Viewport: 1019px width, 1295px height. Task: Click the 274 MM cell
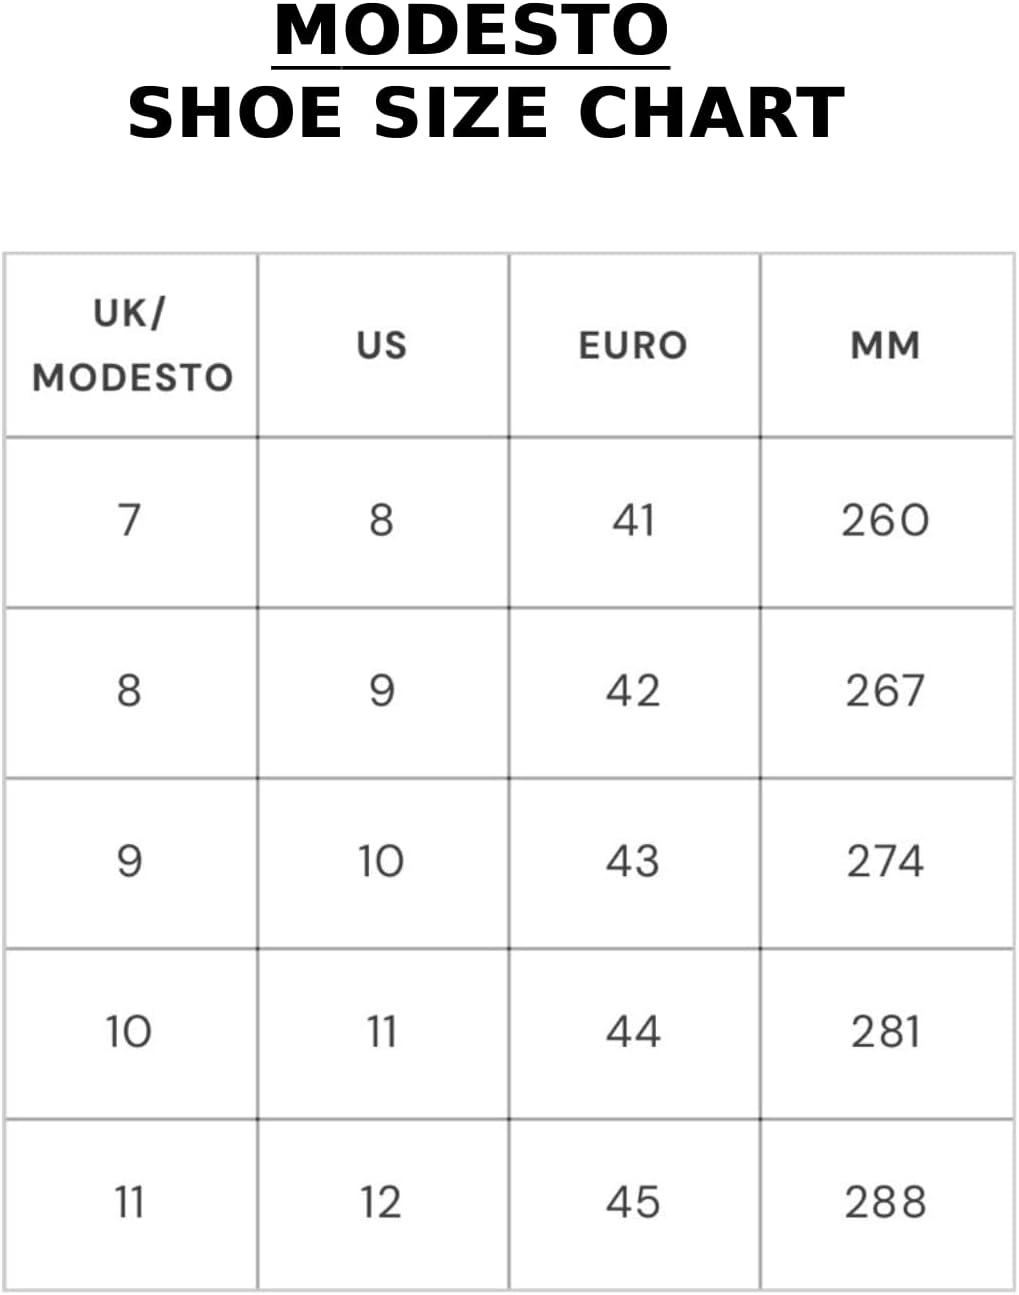[885, 861]
